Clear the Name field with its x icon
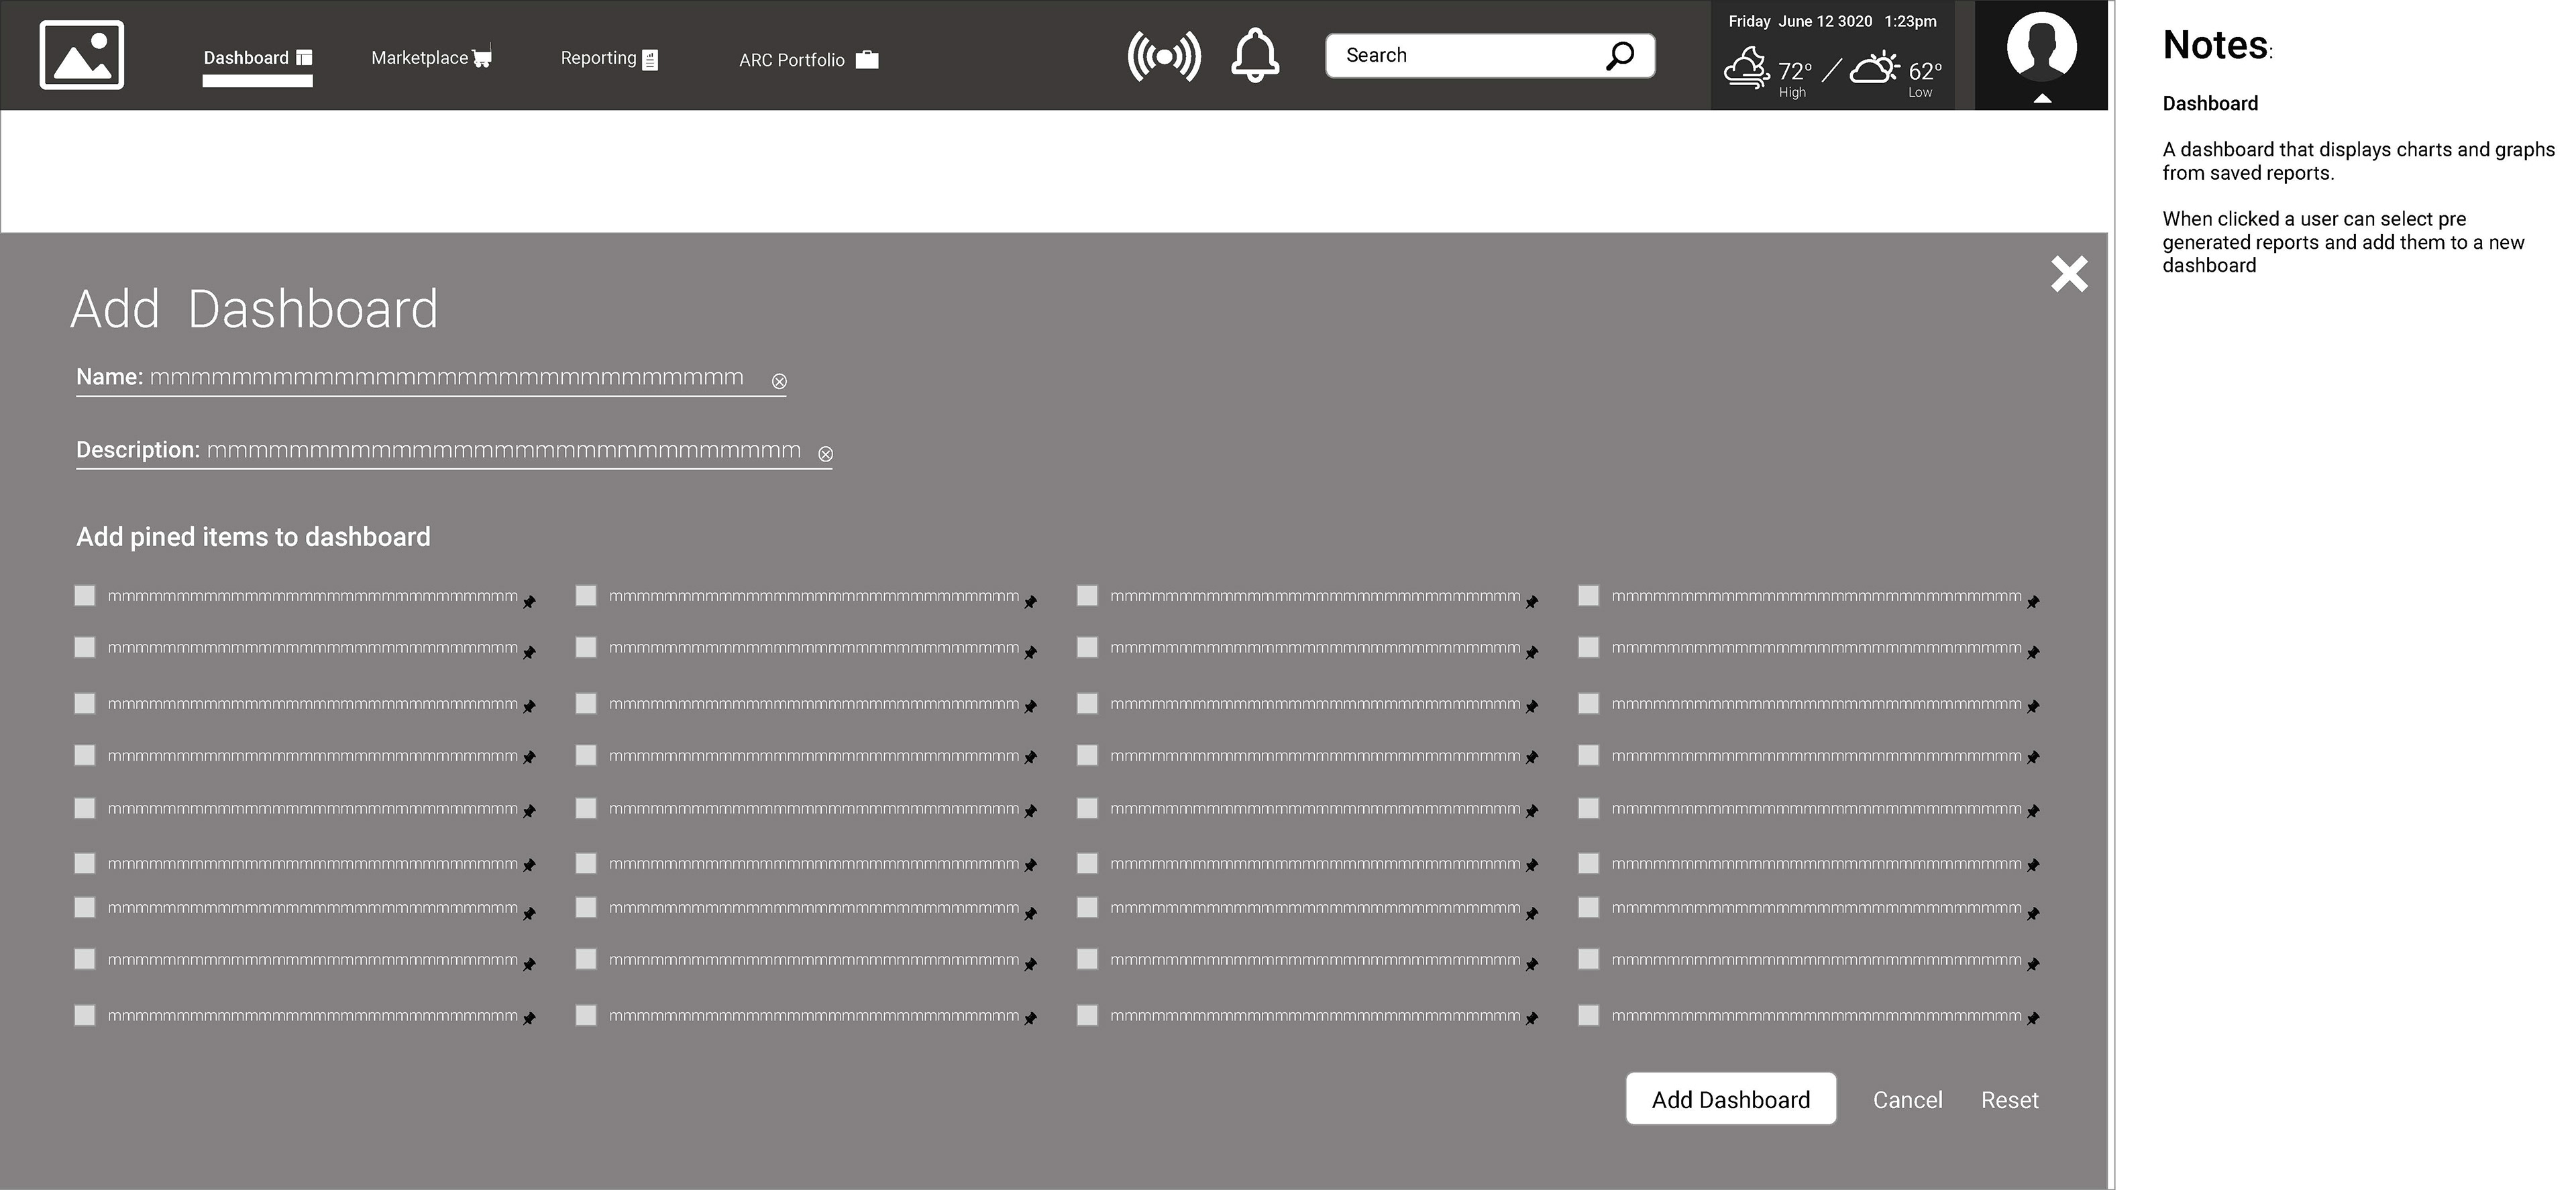2576x1190 pixels. pyautogui.click(x=779, y=381)
